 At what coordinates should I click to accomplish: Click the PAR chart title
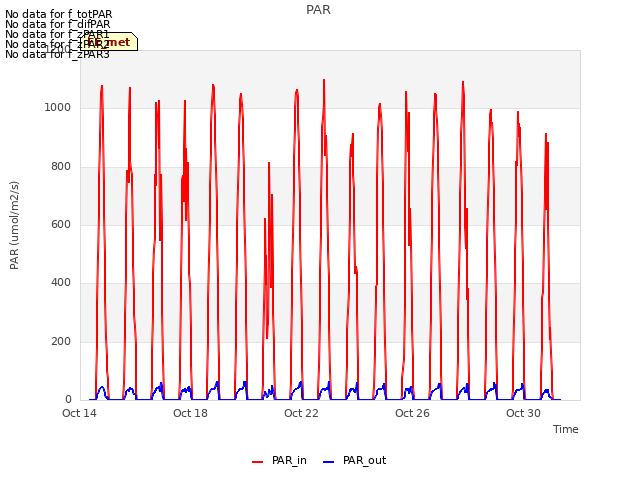coord(318,10)
